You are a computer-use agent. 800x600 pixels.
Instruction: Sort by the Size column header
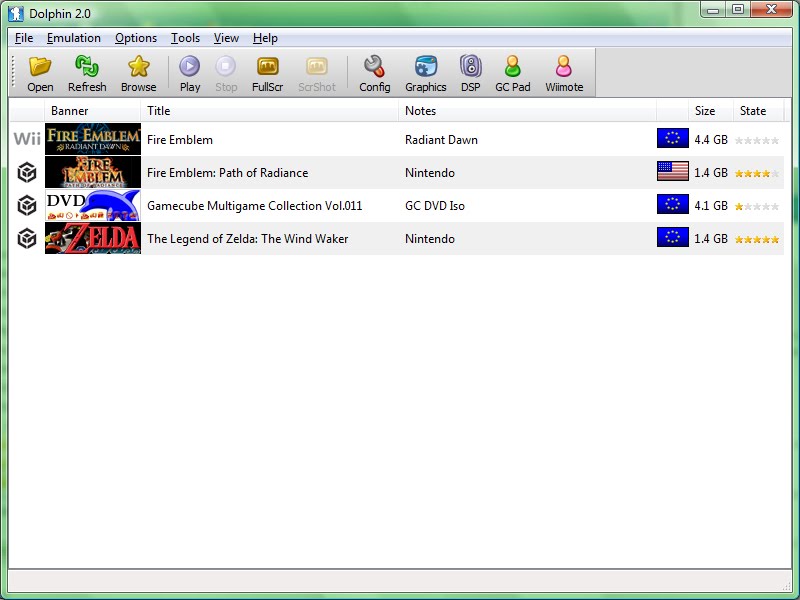click(x=710, y=111)
